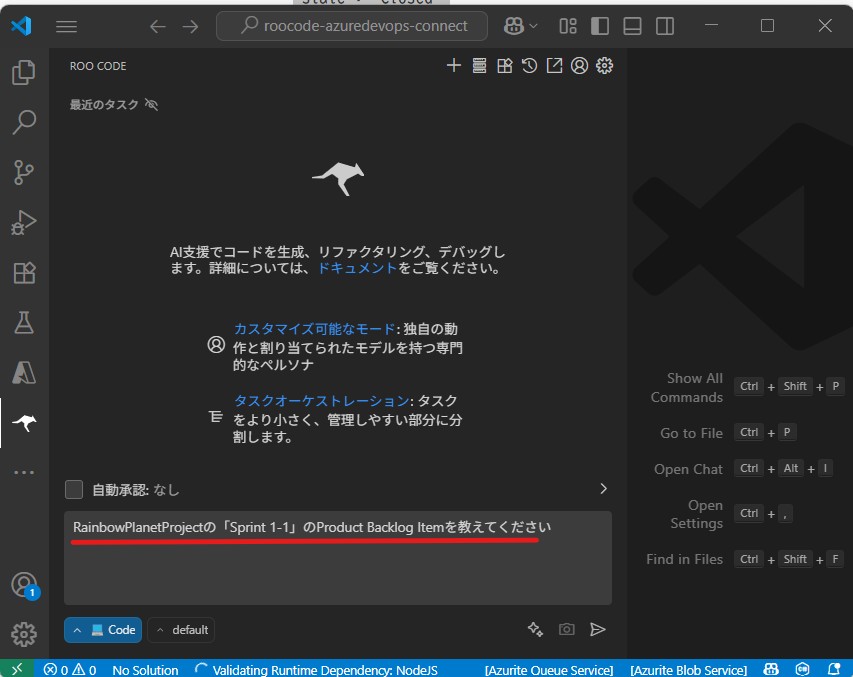
Task: Open the Explorer view in activity bar
Action: pos(24,72)
